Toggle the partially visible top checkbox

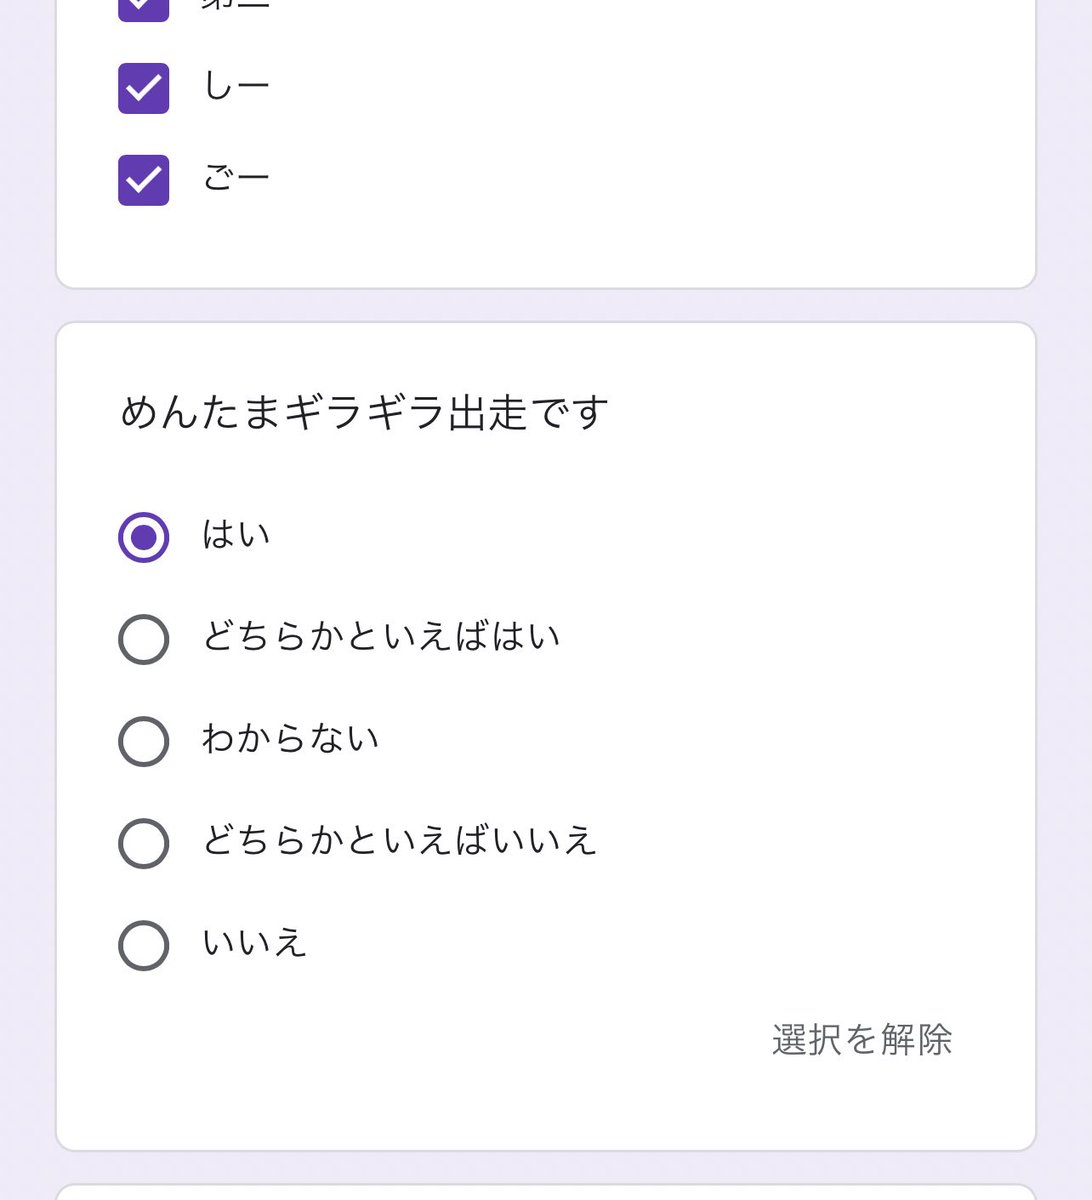pyautogui.click(x=144, y=8)
